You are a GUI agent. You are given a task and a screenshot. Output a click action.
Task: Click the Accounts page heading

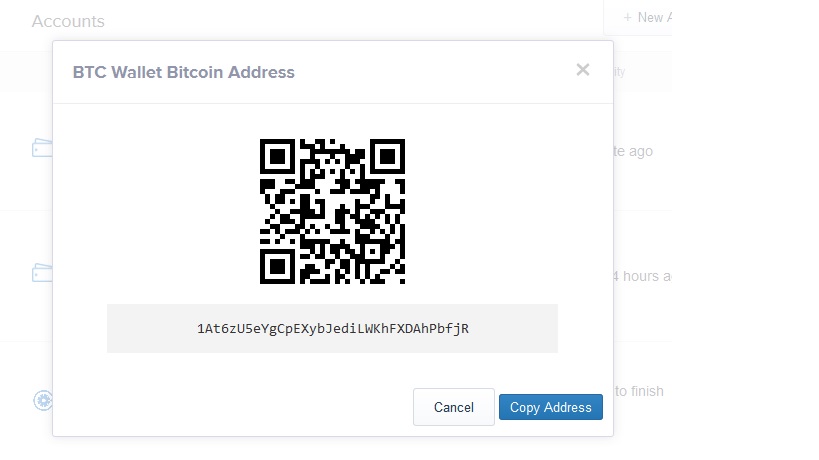click(68, 21)
